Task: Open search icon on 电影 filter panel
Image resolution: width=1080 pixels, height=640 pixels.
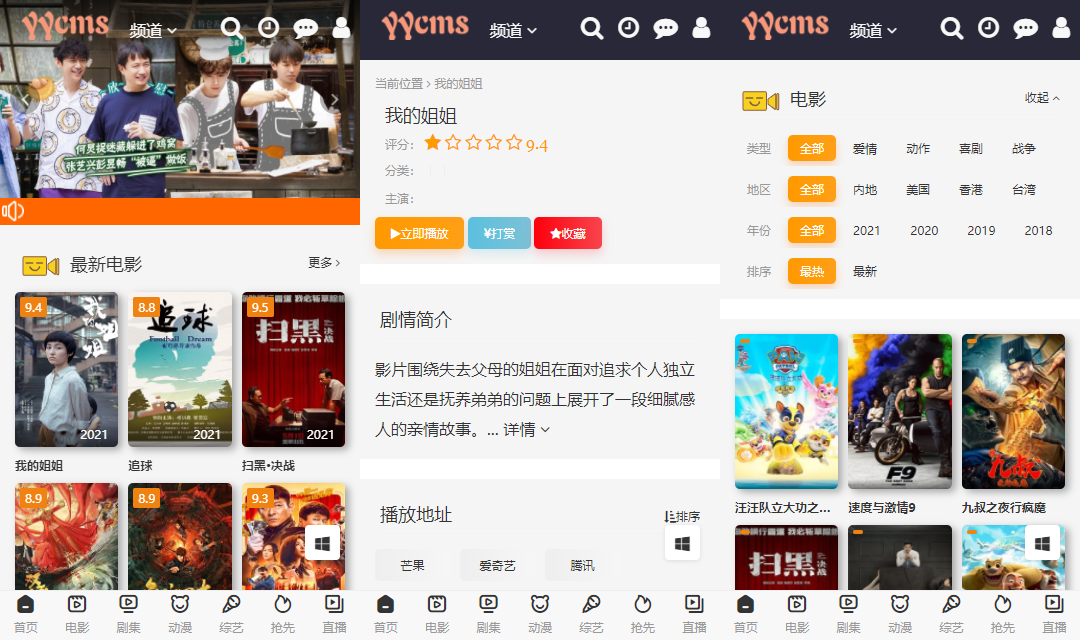Action: click(952, 28)
